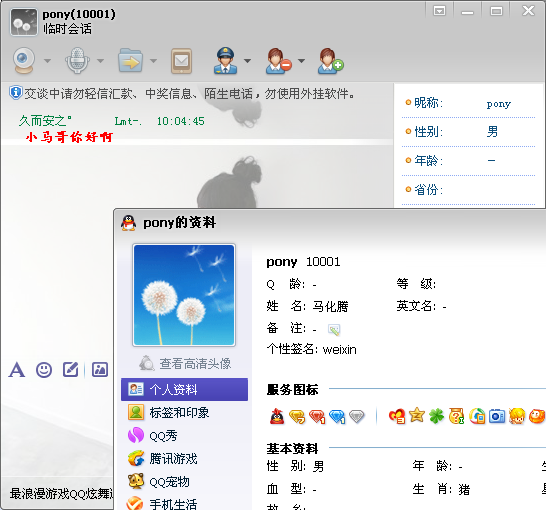Click the send-file folder icon

(130, 60)
